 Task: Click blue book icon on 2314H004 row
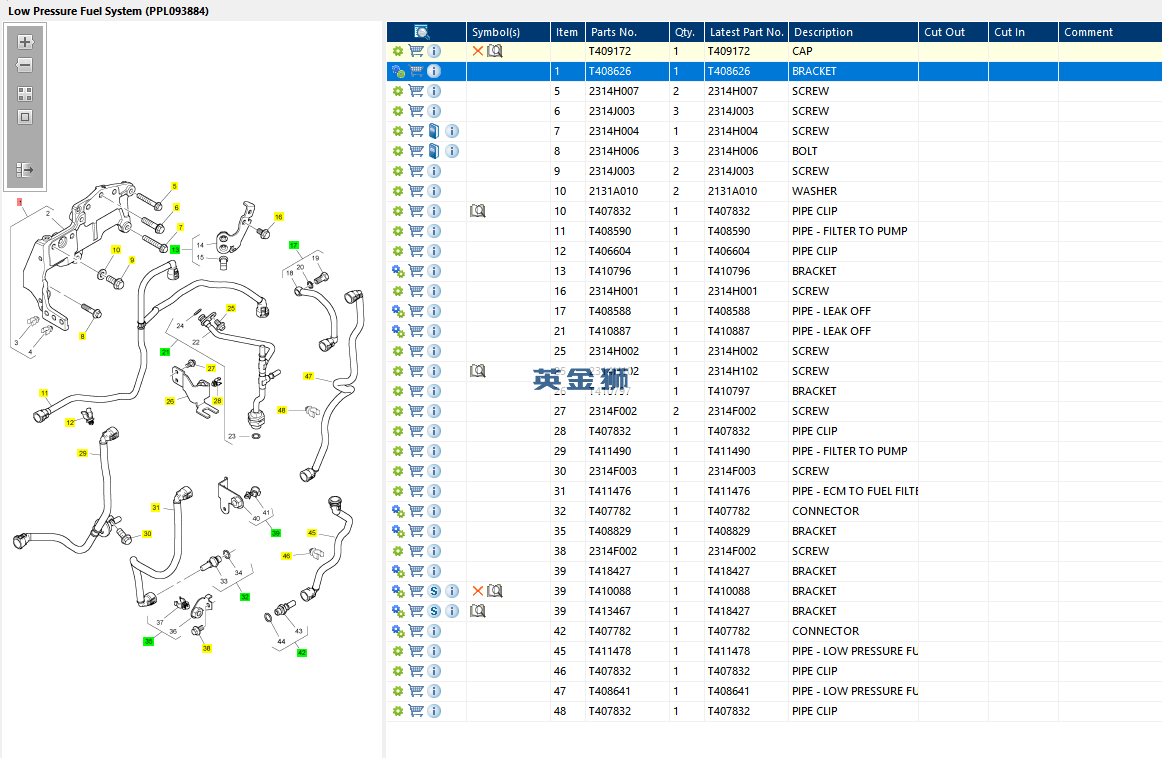click(434, 131)
